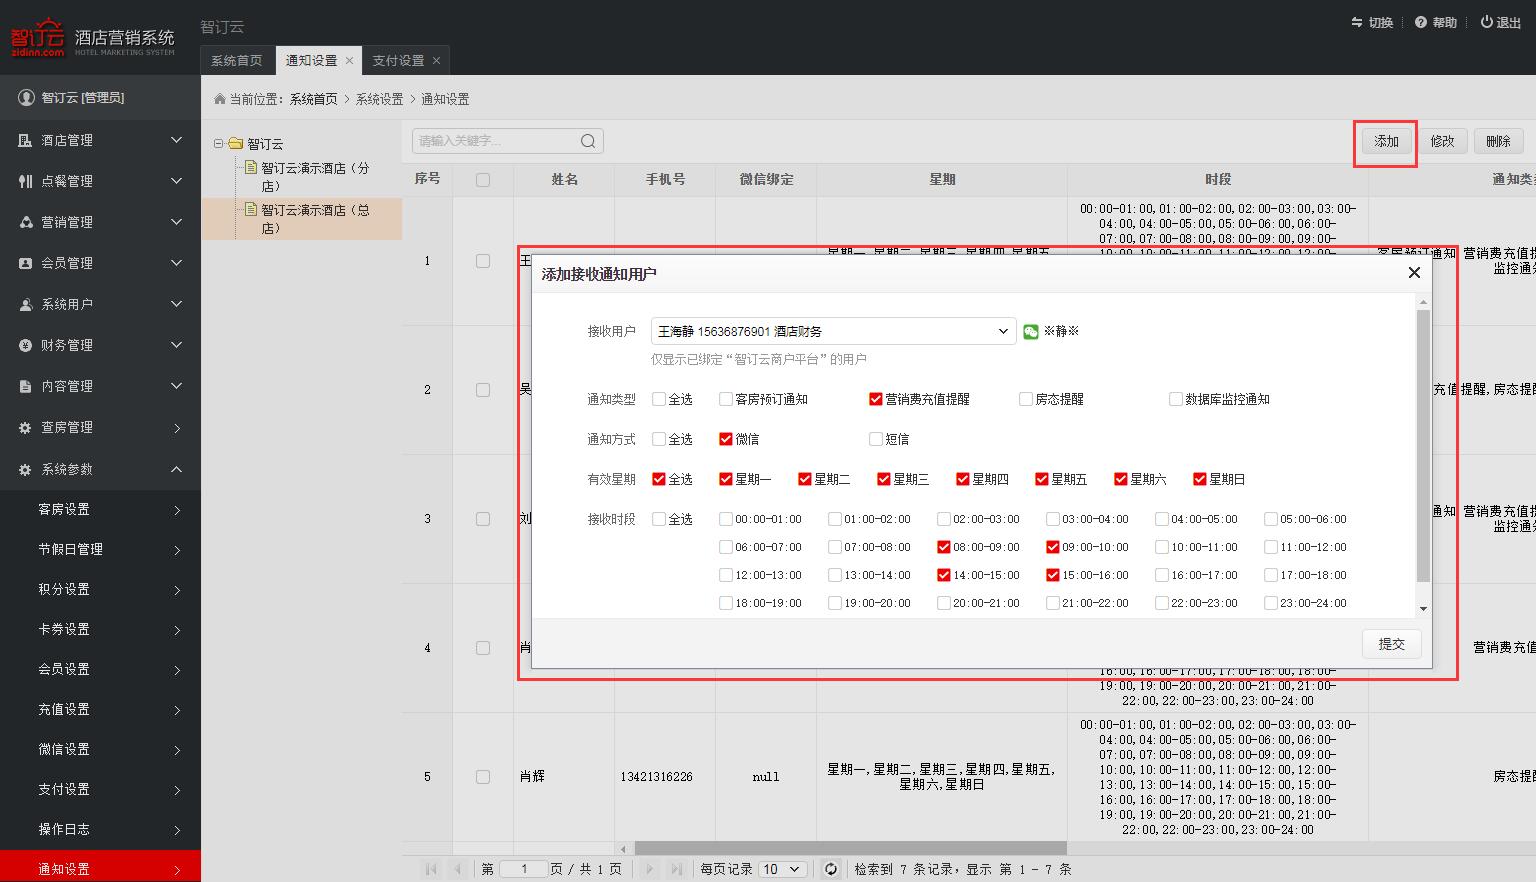Screen dimensions: 1536x882
Task: Check row 5 肖辉 checkbox
Action: (483, 777)
